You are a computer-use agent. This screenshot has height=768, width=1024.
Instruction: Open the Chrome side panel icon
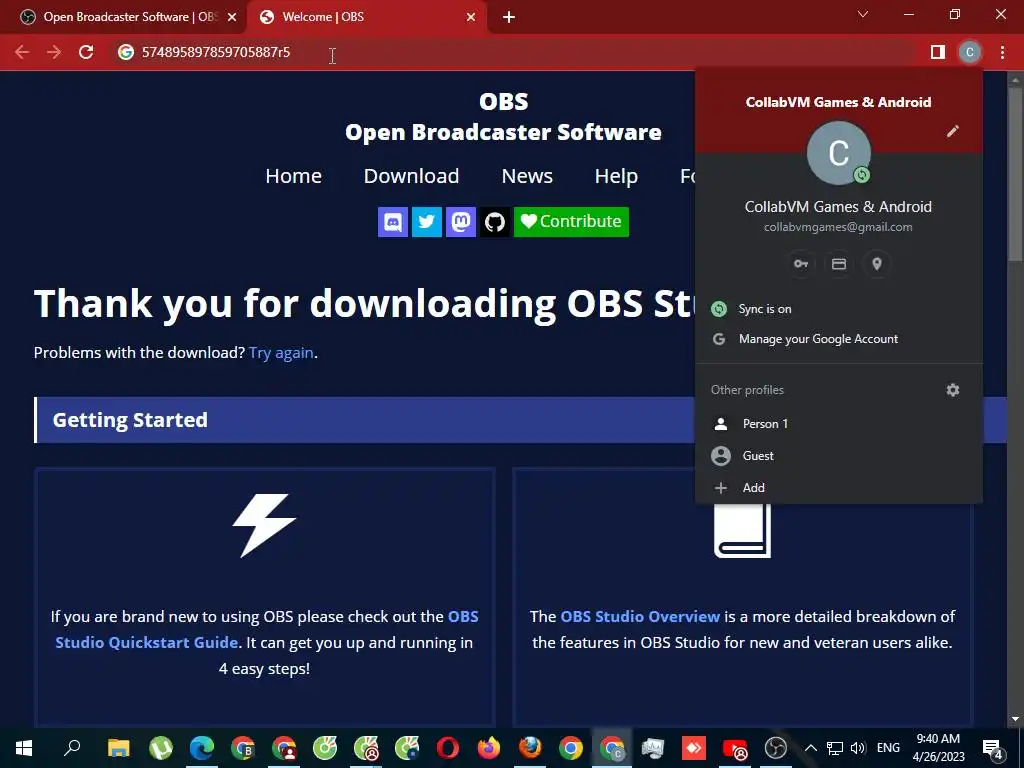click(938, 52)
